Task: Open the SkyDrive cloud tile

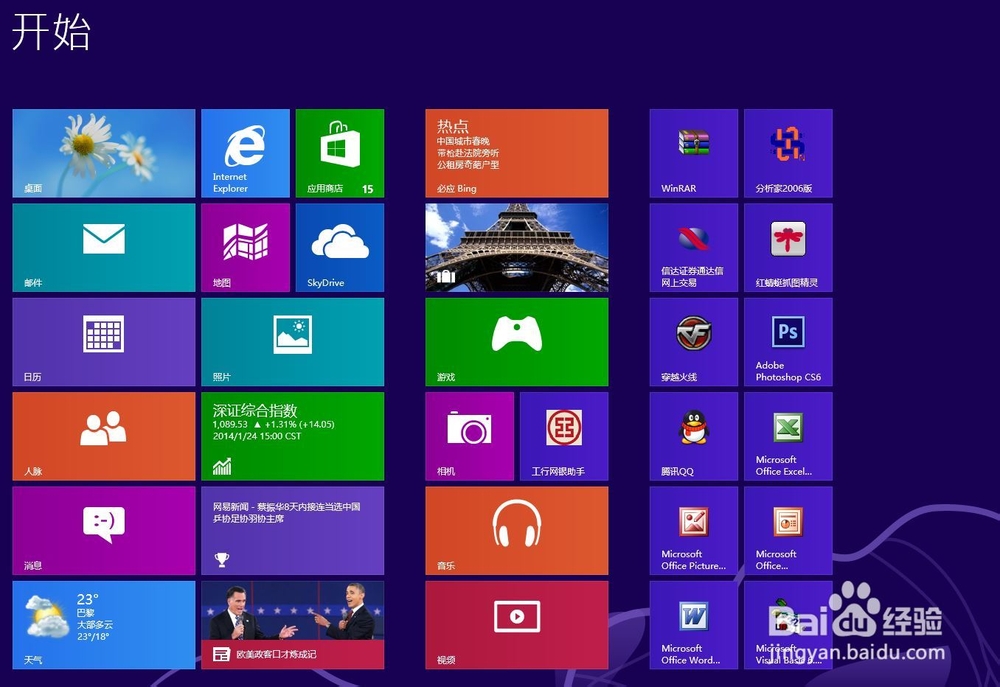Action: click(340, 247)
